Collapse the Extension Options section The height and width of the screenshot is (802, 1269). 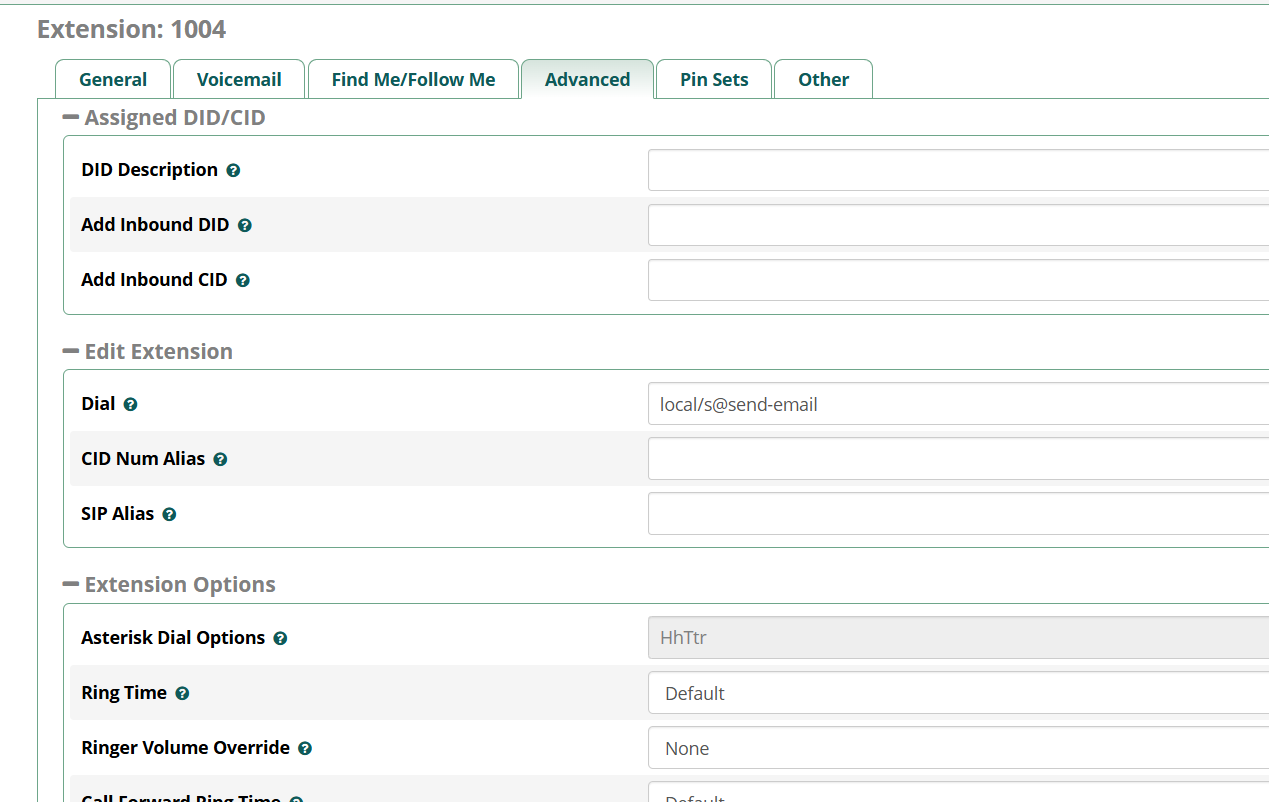[x=71, y=585]
